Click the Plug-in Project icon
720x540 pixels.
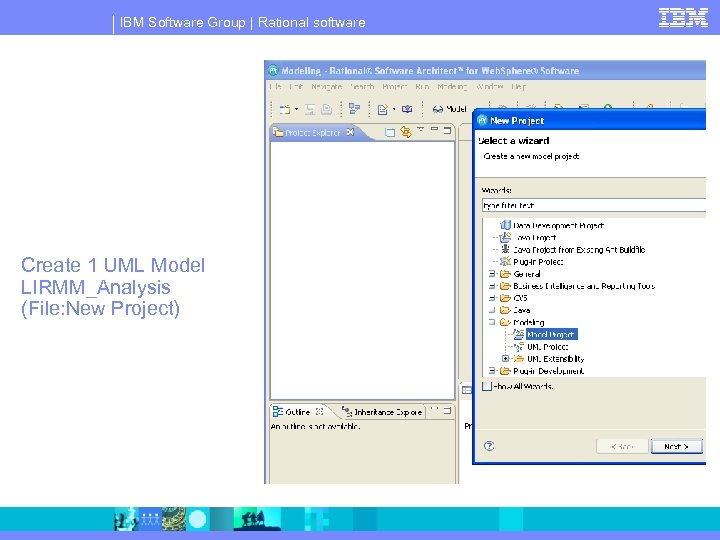pos(506,261)
